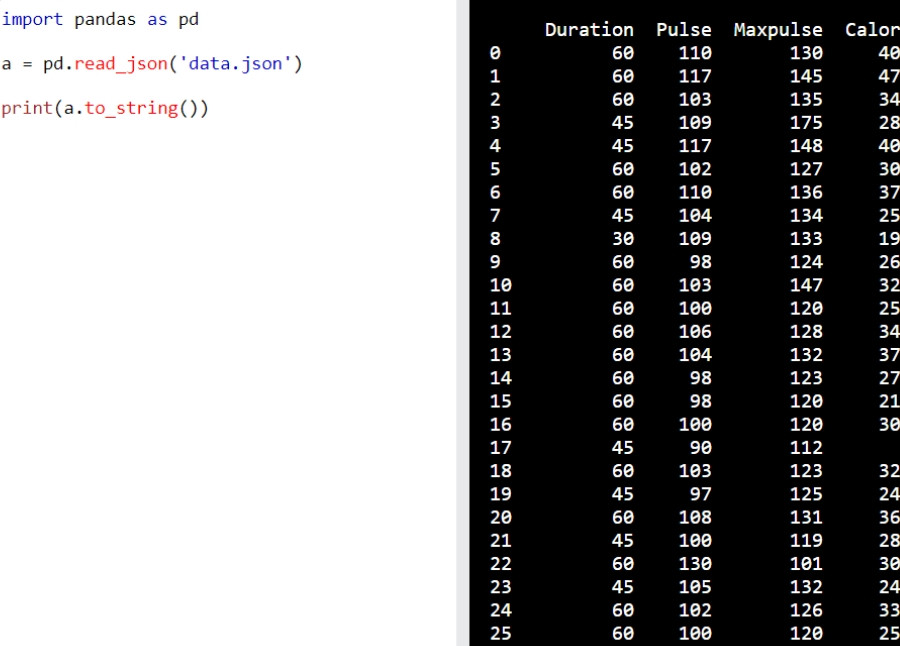Click the 'to_string' method name in the code

(x=131, y=108)
